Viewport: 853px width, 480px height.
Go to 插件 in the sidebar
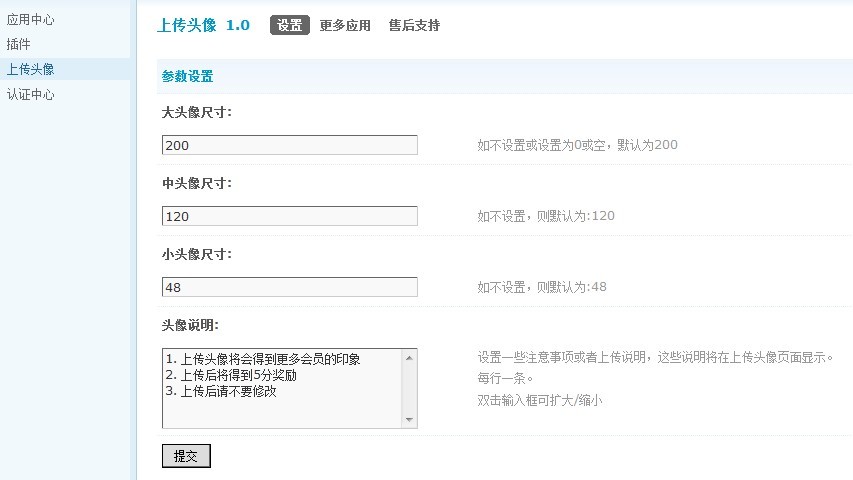click(19, 44)
